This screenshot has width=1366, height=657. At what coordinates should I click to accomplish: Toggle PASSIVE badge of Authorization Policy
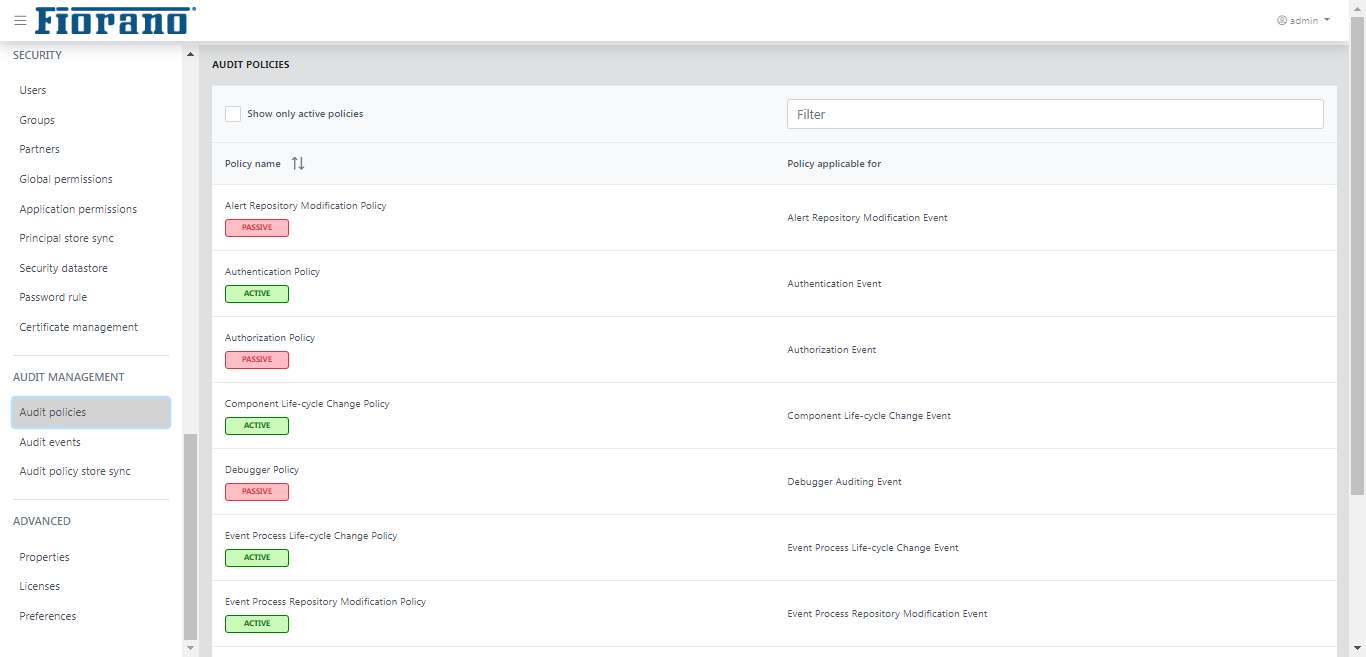pos(257,360)
